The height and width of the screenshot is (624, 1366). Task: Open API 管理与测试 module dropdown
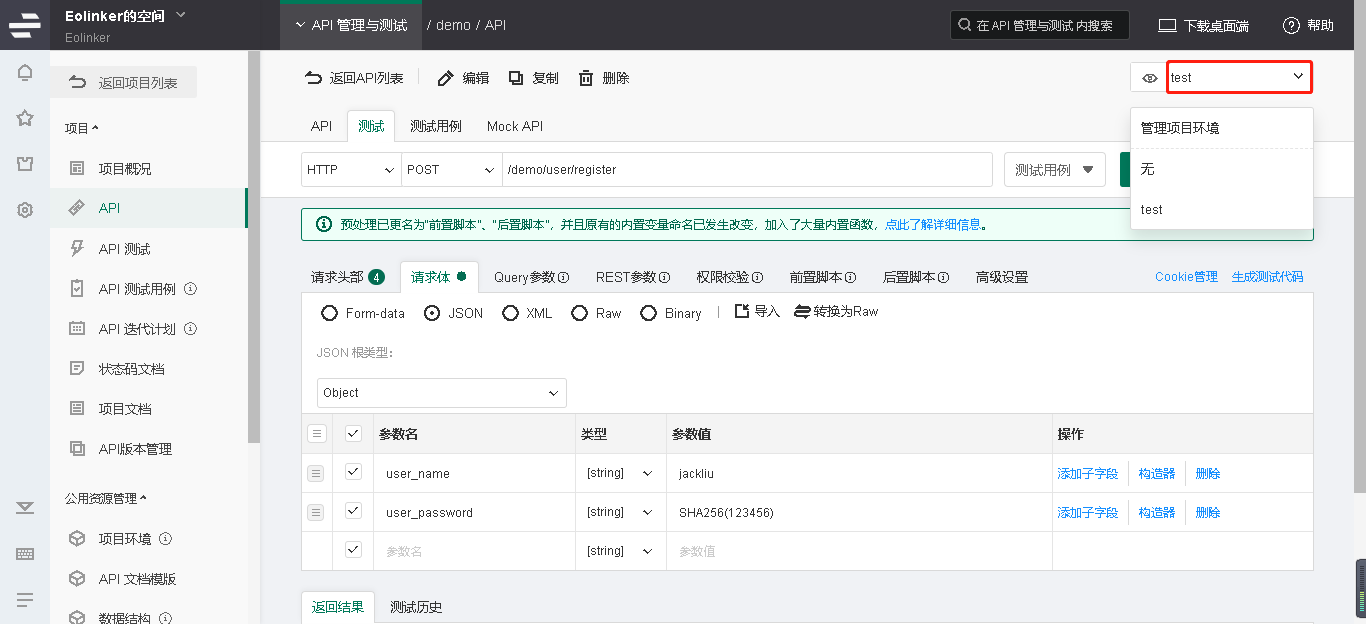(351, 25)
